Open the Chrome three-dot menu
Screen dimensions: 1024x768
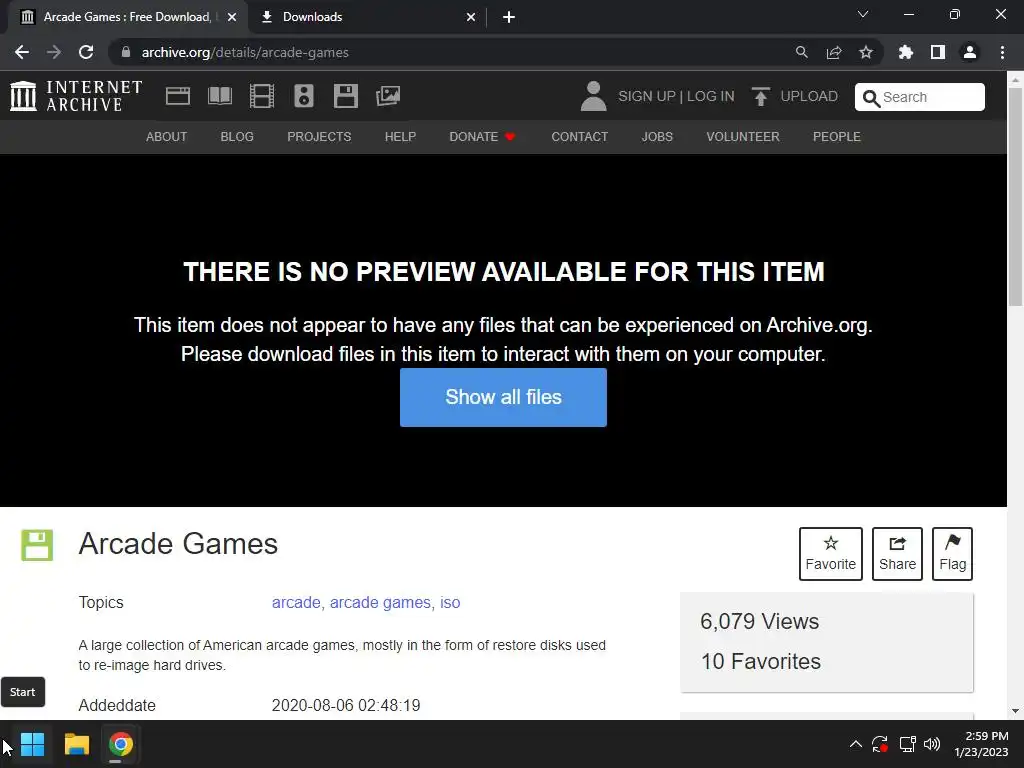tap(1002, 52)
